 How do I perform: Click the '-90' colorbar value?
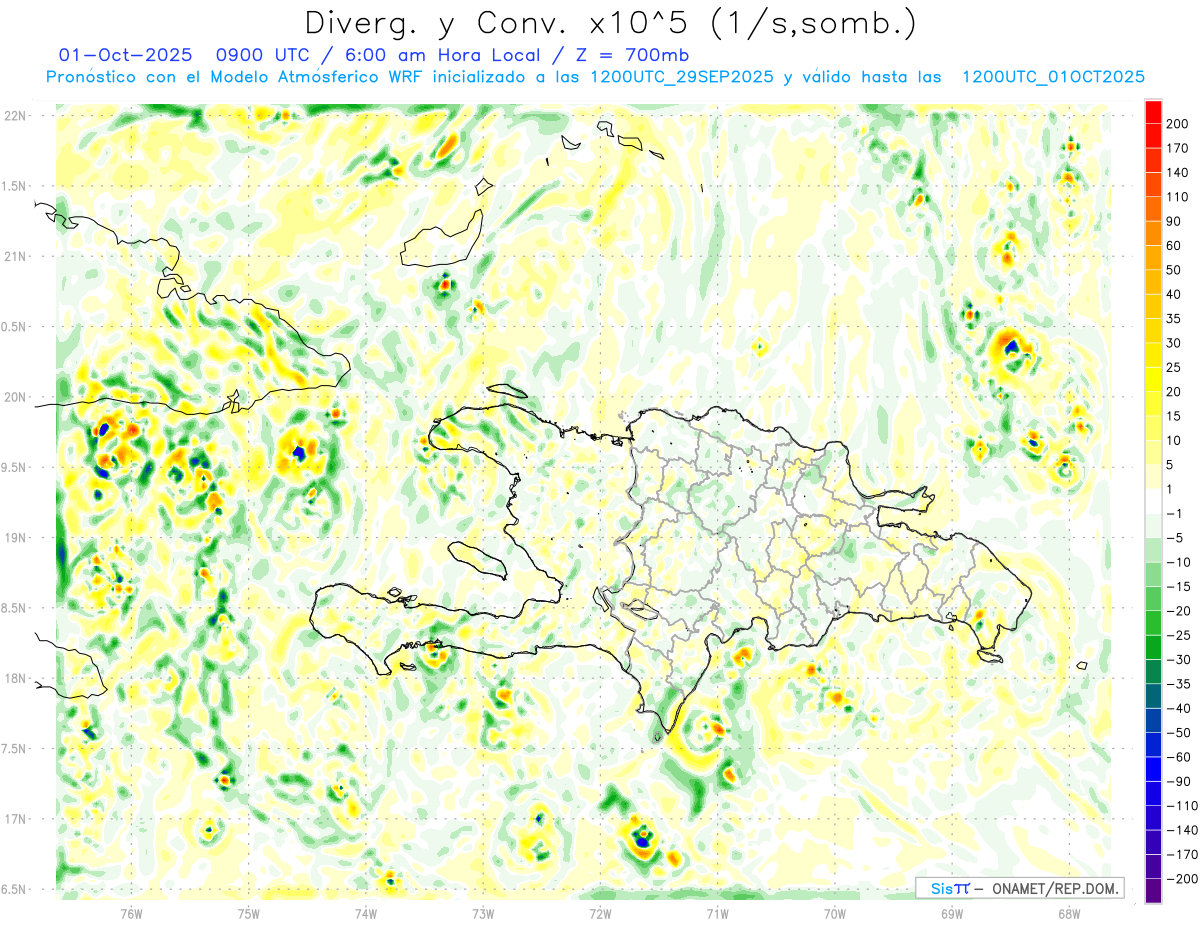(x=1180, y=782)
